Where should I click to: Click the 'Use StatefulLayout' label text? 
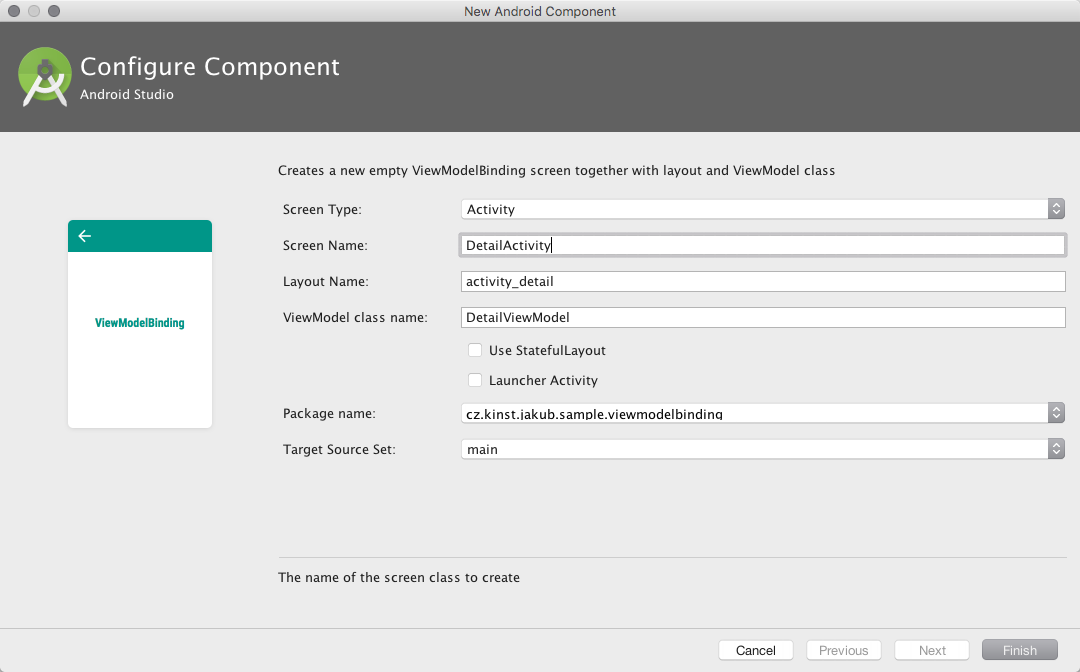click(547, 350)
